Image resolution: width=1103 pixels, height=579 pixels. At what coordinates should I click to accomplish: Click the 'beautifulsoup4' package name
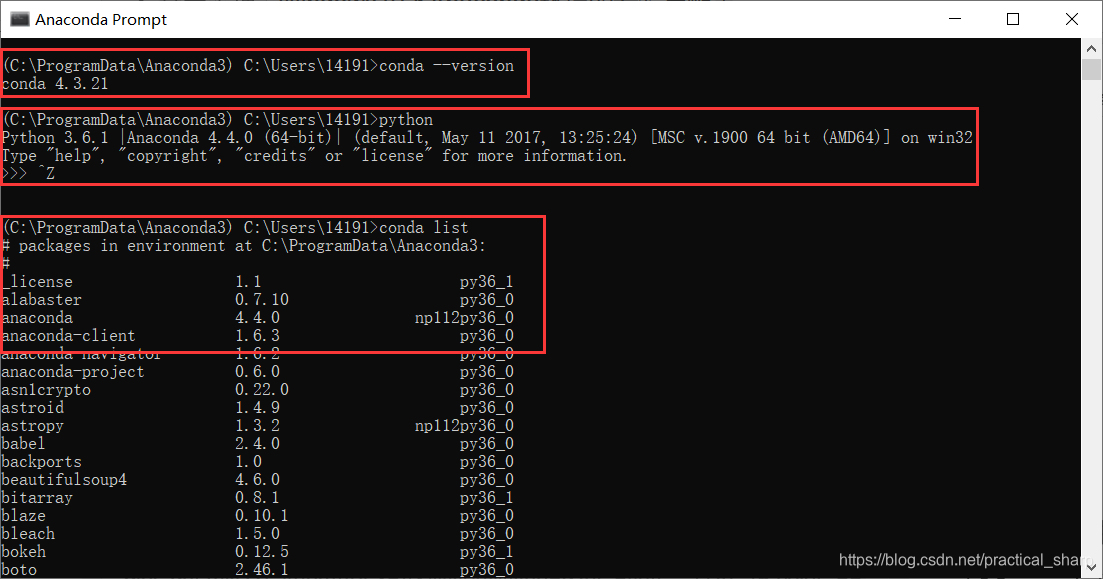(x=64, y=480)
